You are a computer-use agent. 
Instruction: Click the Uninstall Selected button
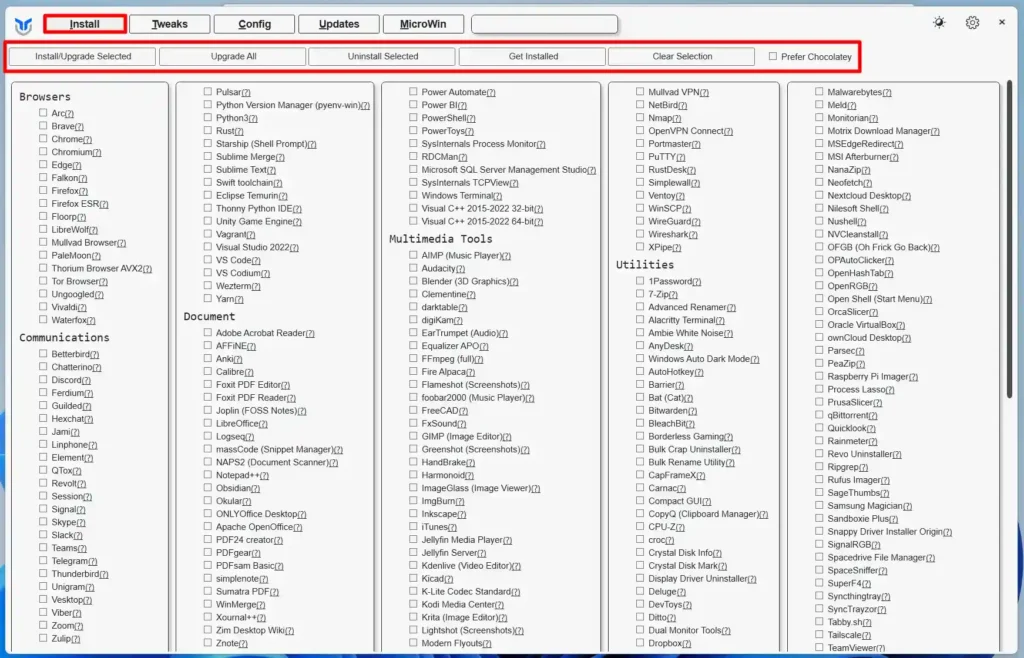click(383, 56)
